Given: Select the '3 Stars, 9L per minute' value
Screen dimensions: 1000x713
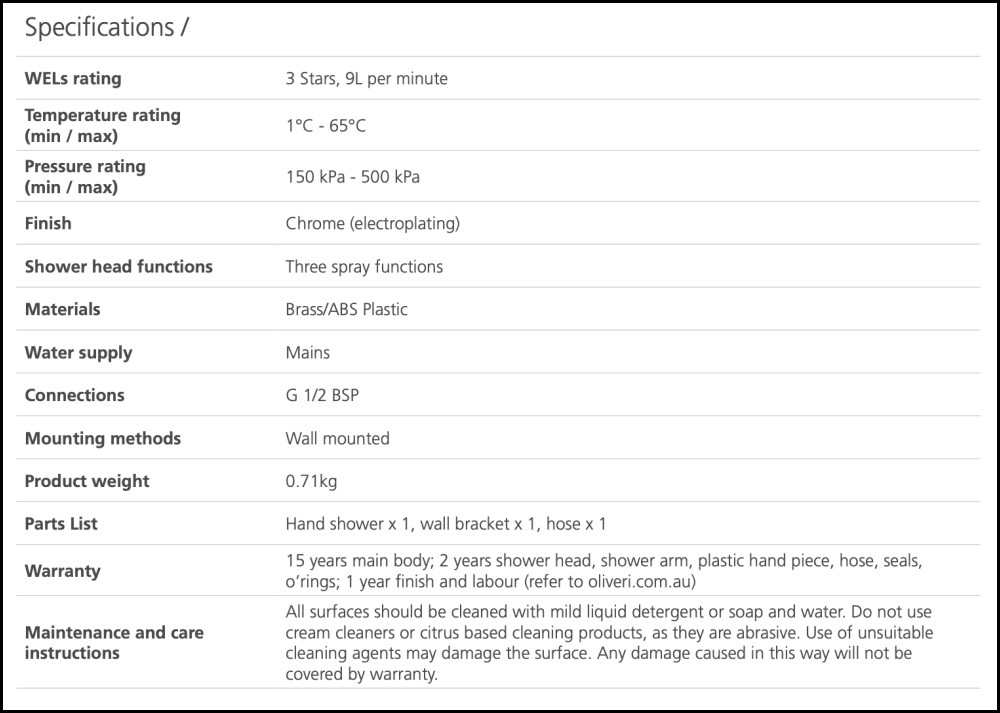Looking at the screenshot, I should point(366,79).
